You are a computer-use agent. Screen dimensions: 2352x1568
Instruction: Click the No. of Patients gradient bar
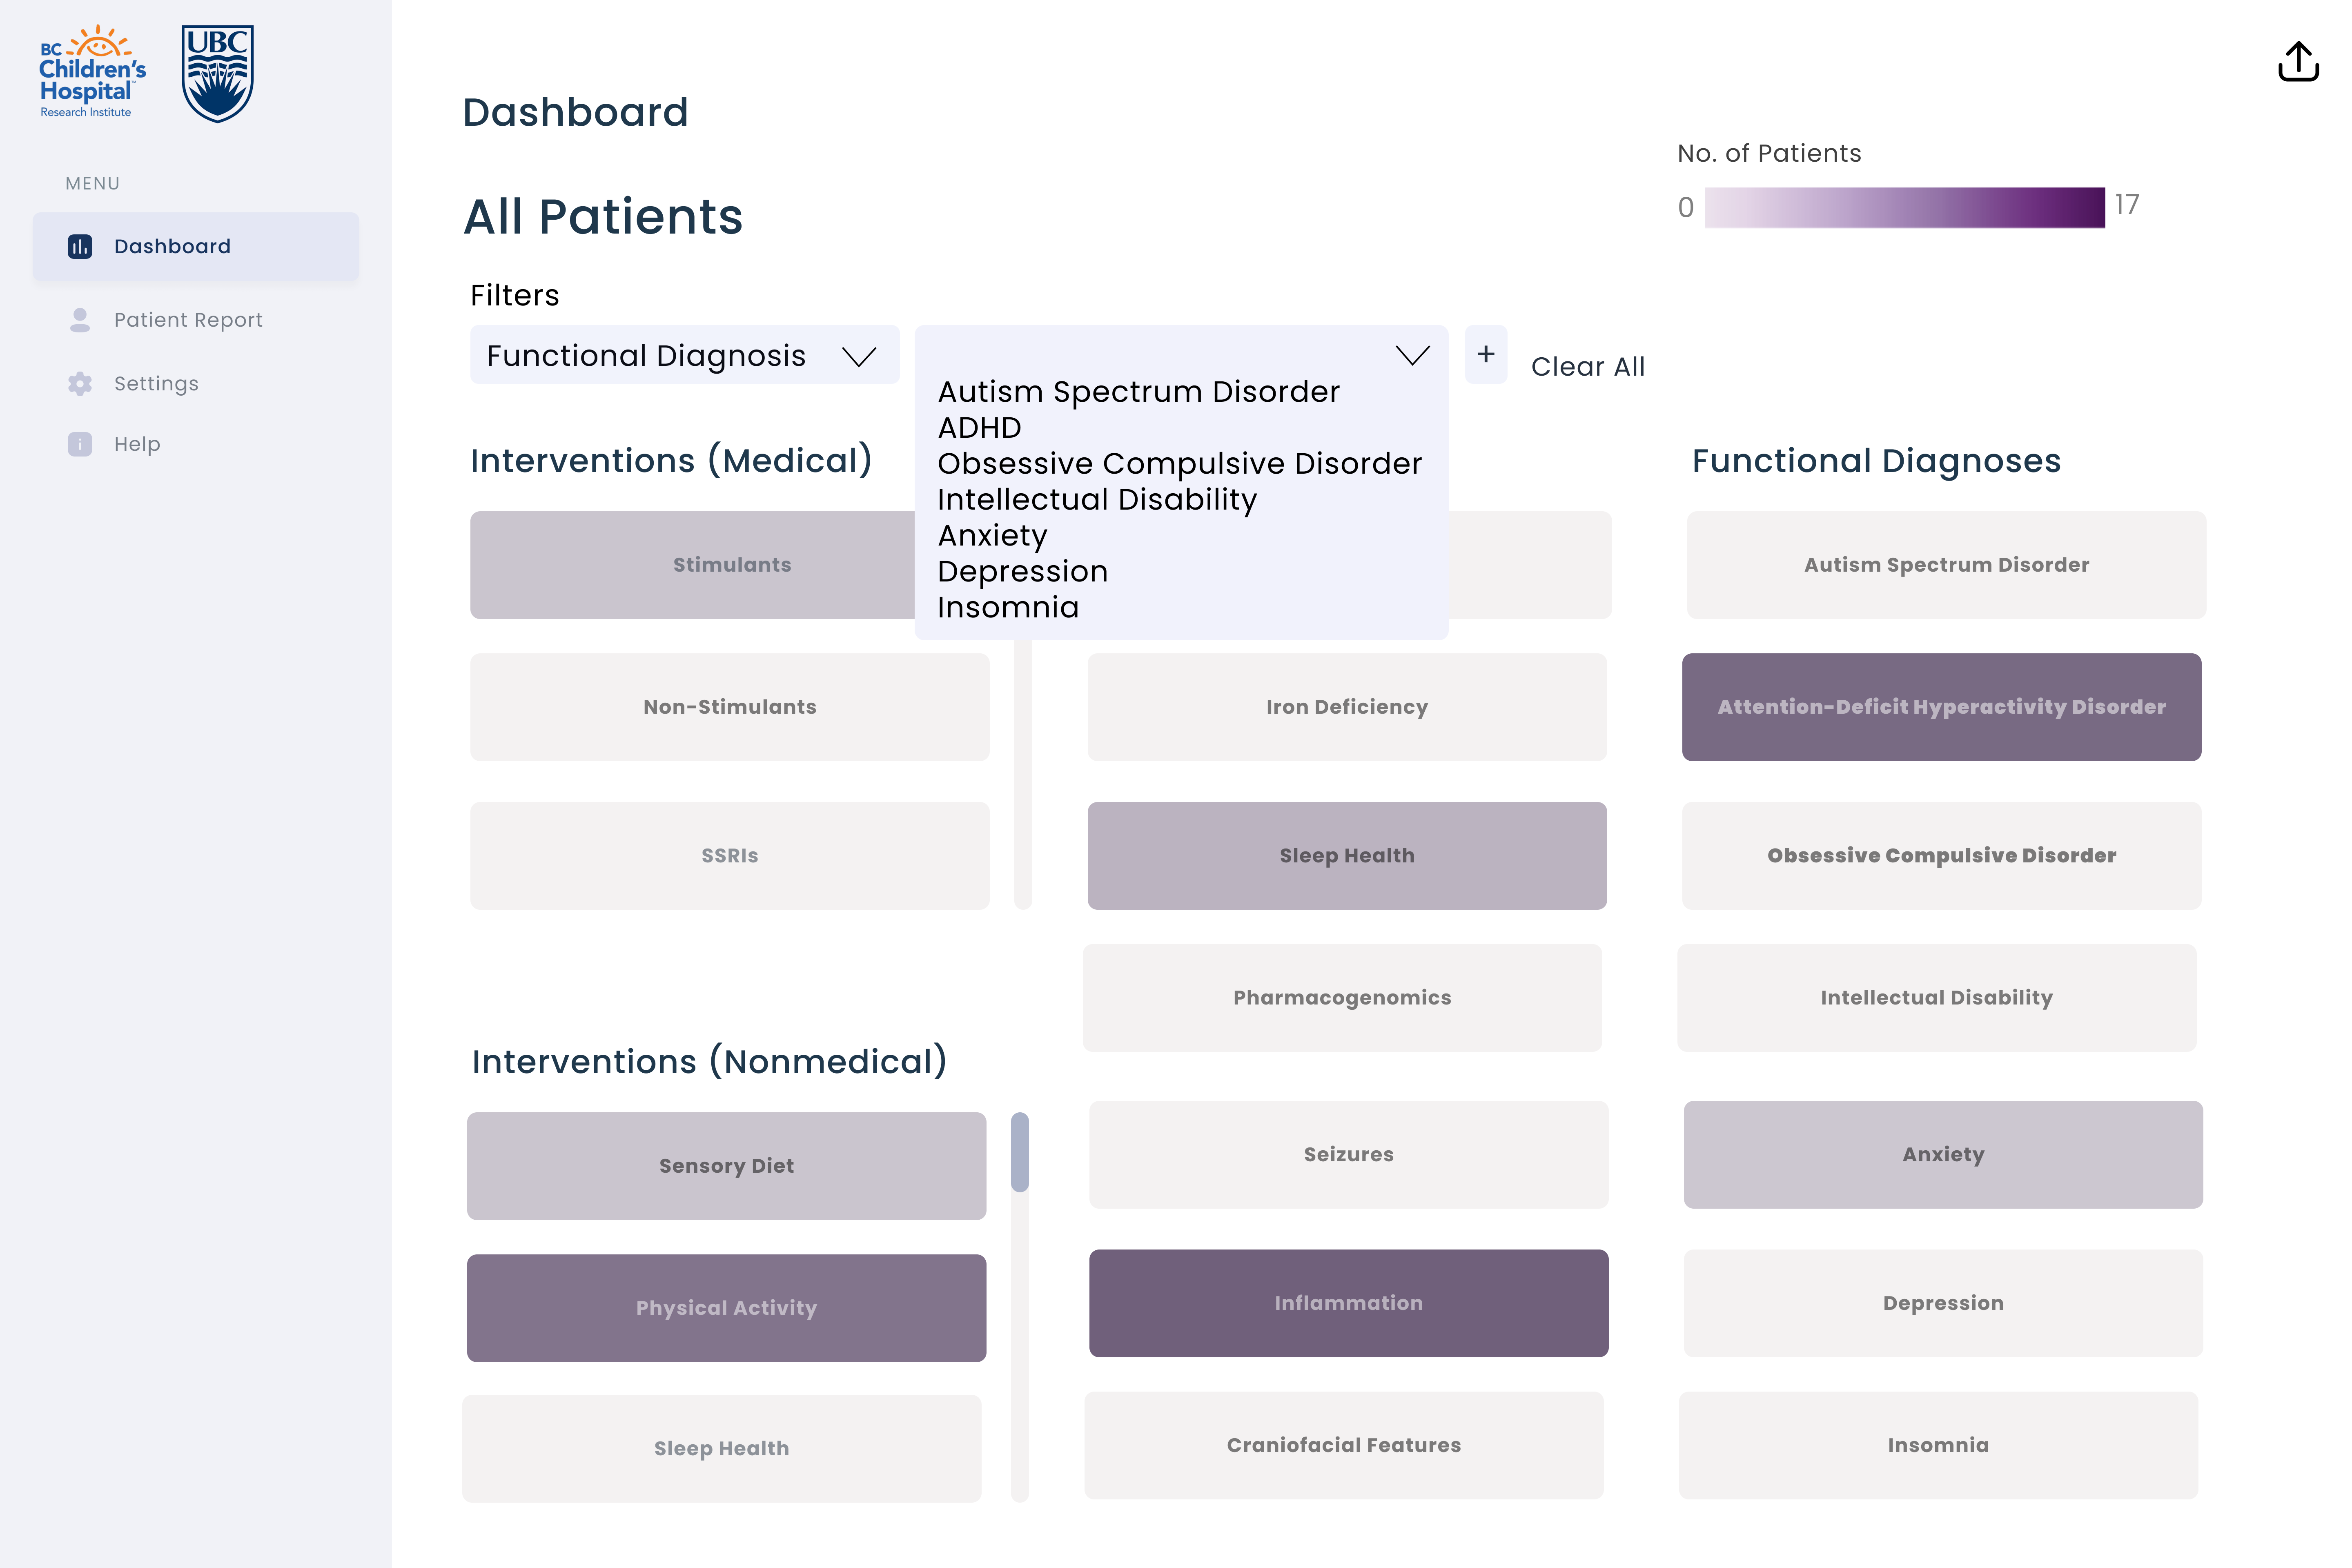(x=1904, y=207)
